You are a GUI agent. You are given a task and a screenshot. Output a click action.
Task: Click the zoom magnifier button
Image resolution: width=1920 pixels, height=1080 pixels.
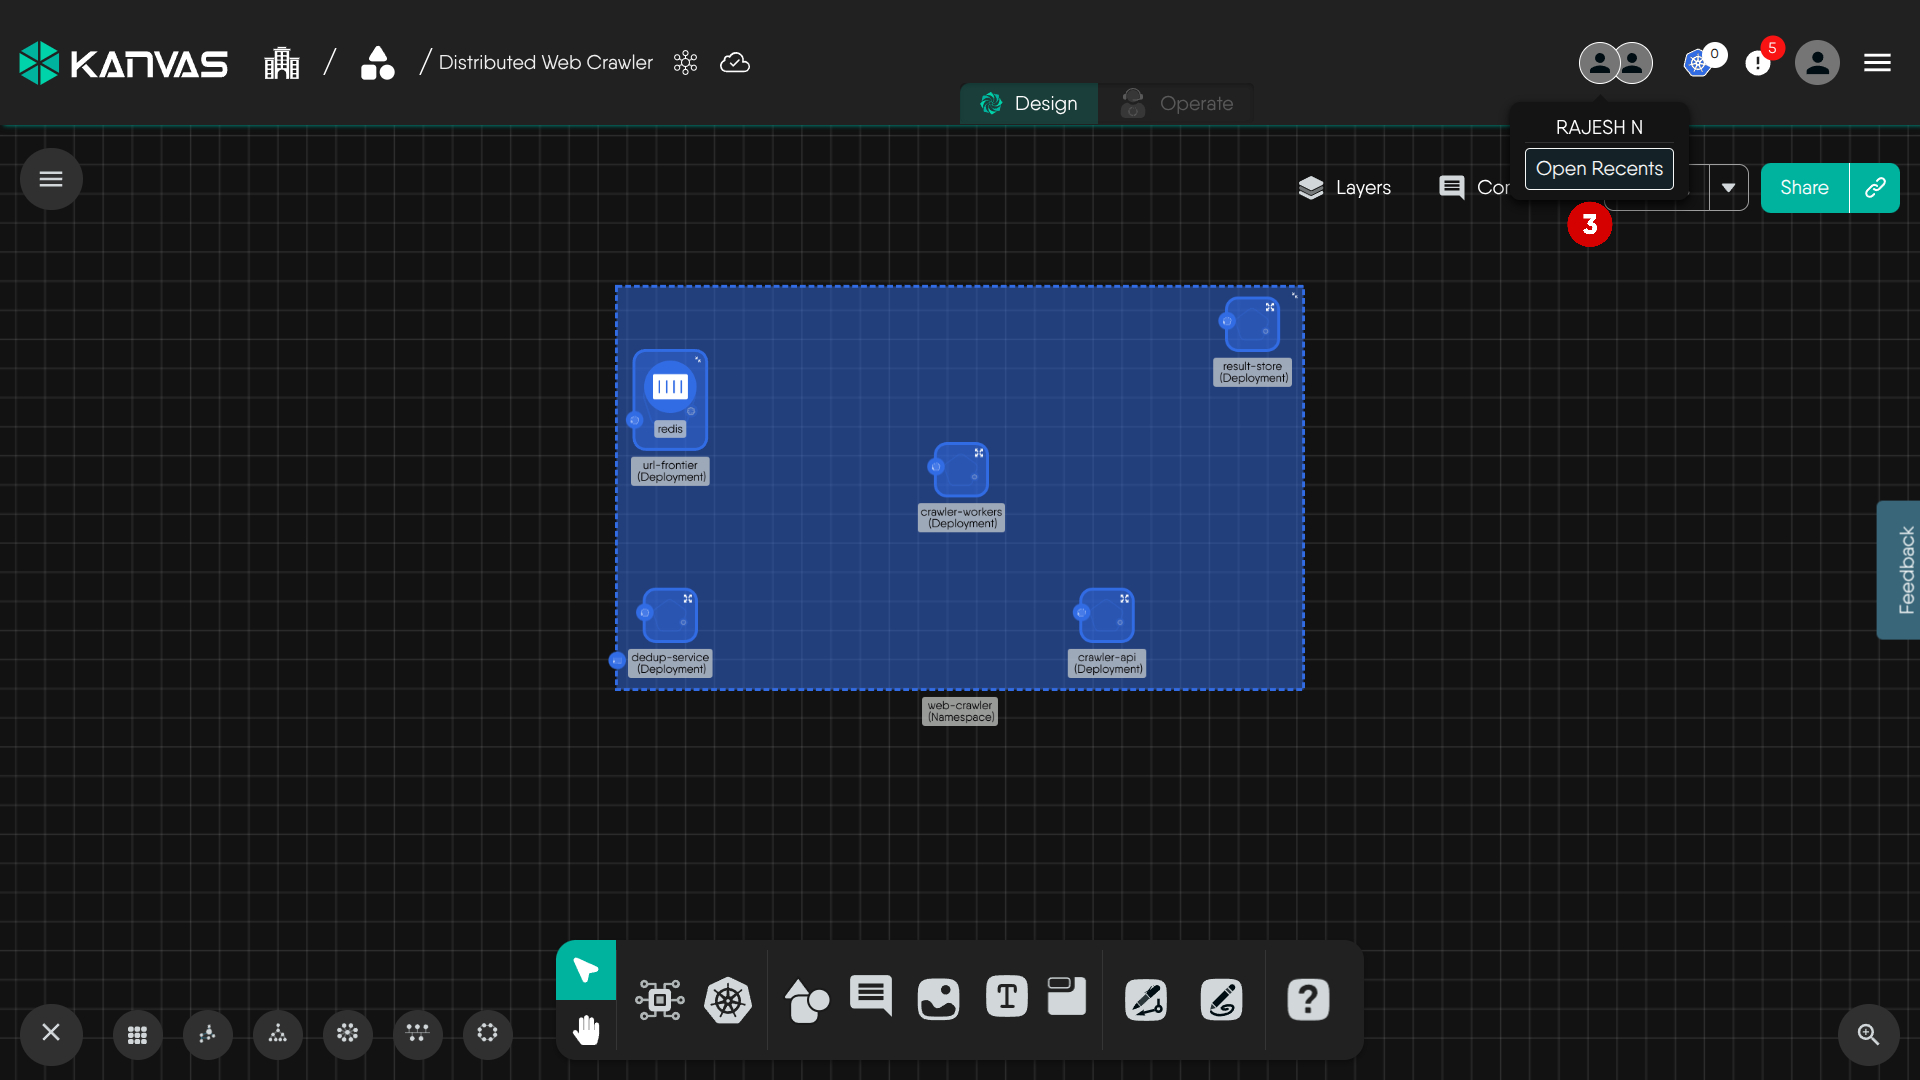point(1868,1035)
